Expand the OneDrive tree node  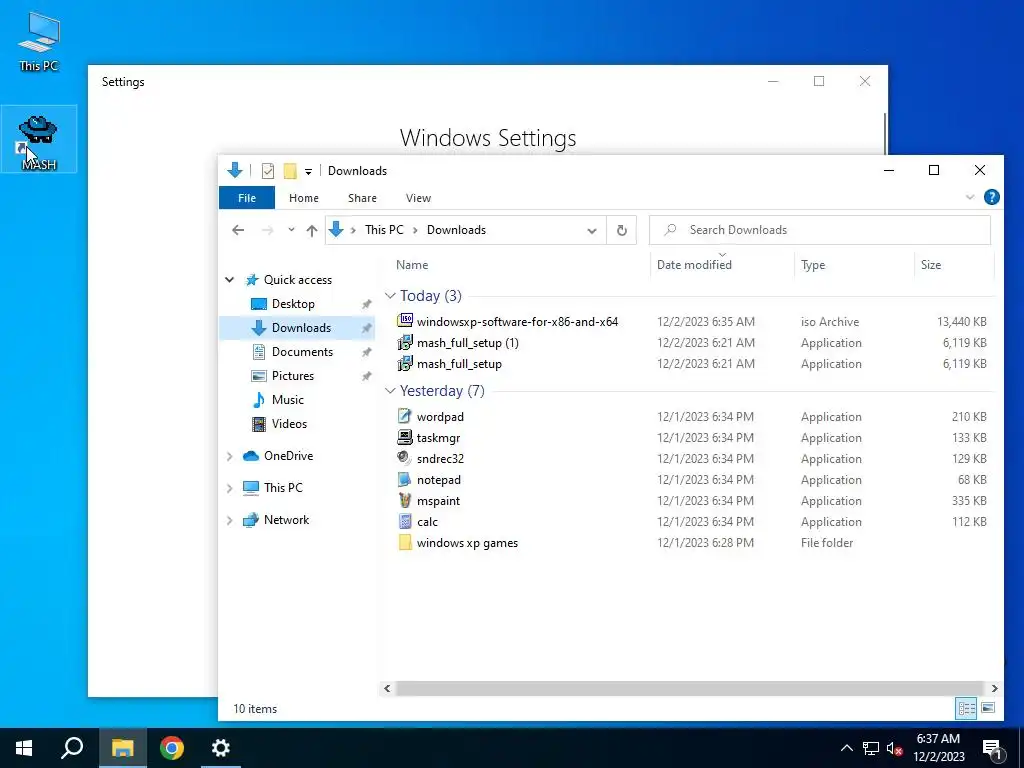(x=229, y=456)
